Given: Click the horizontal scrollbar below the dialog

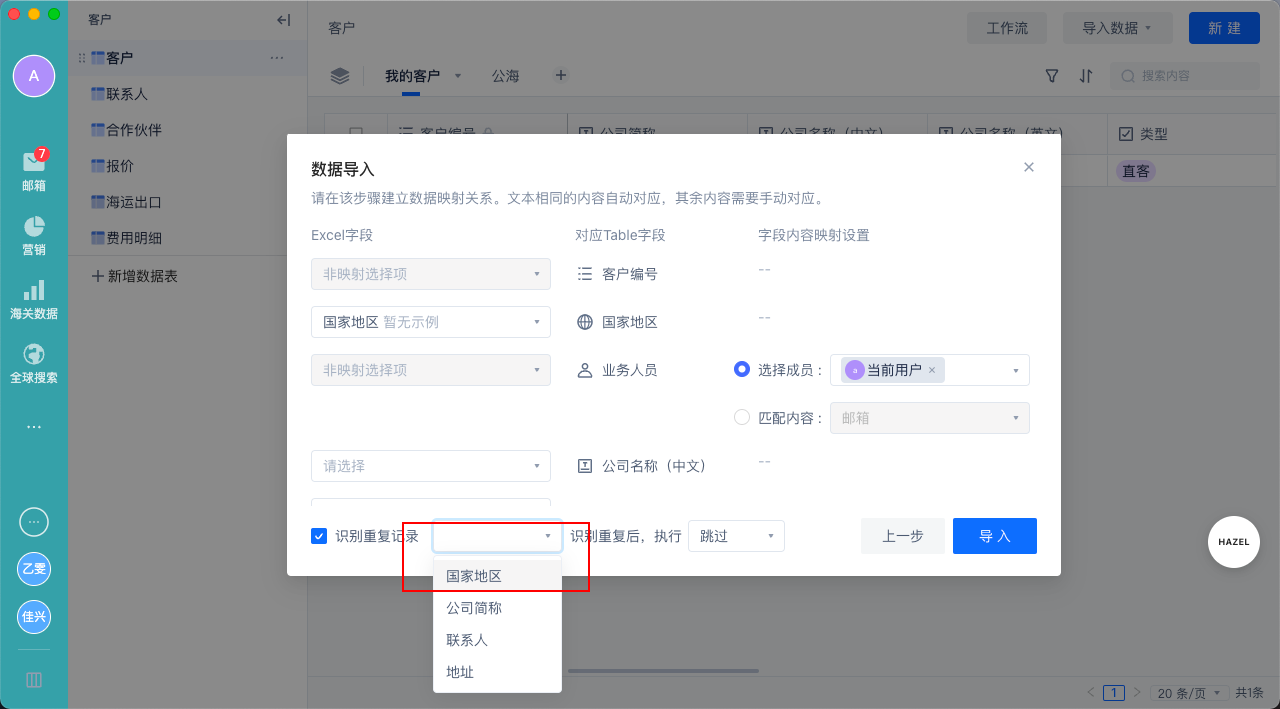Looking at the screenshot, I should pyautogui.click(x=663, y=671).
